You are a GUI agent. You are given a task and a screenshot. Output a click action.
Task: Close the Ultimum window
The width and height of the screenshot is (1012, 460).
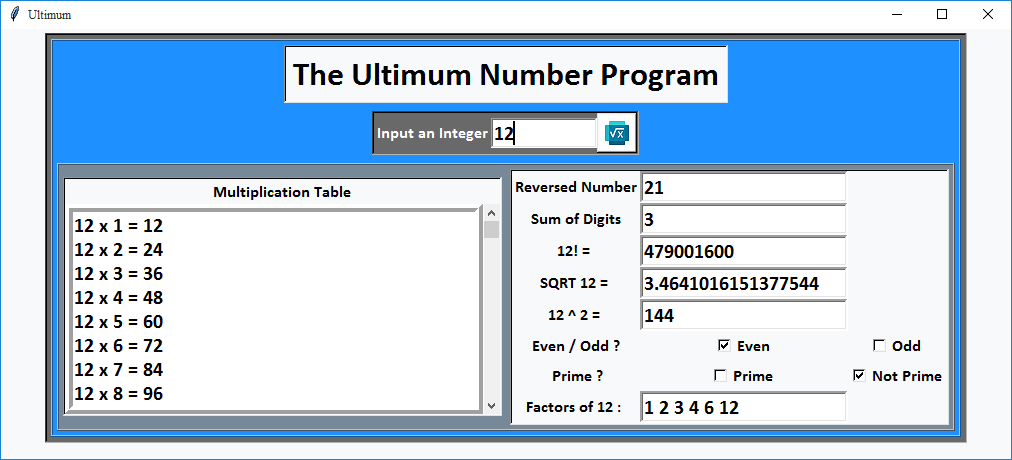[987, 14]
